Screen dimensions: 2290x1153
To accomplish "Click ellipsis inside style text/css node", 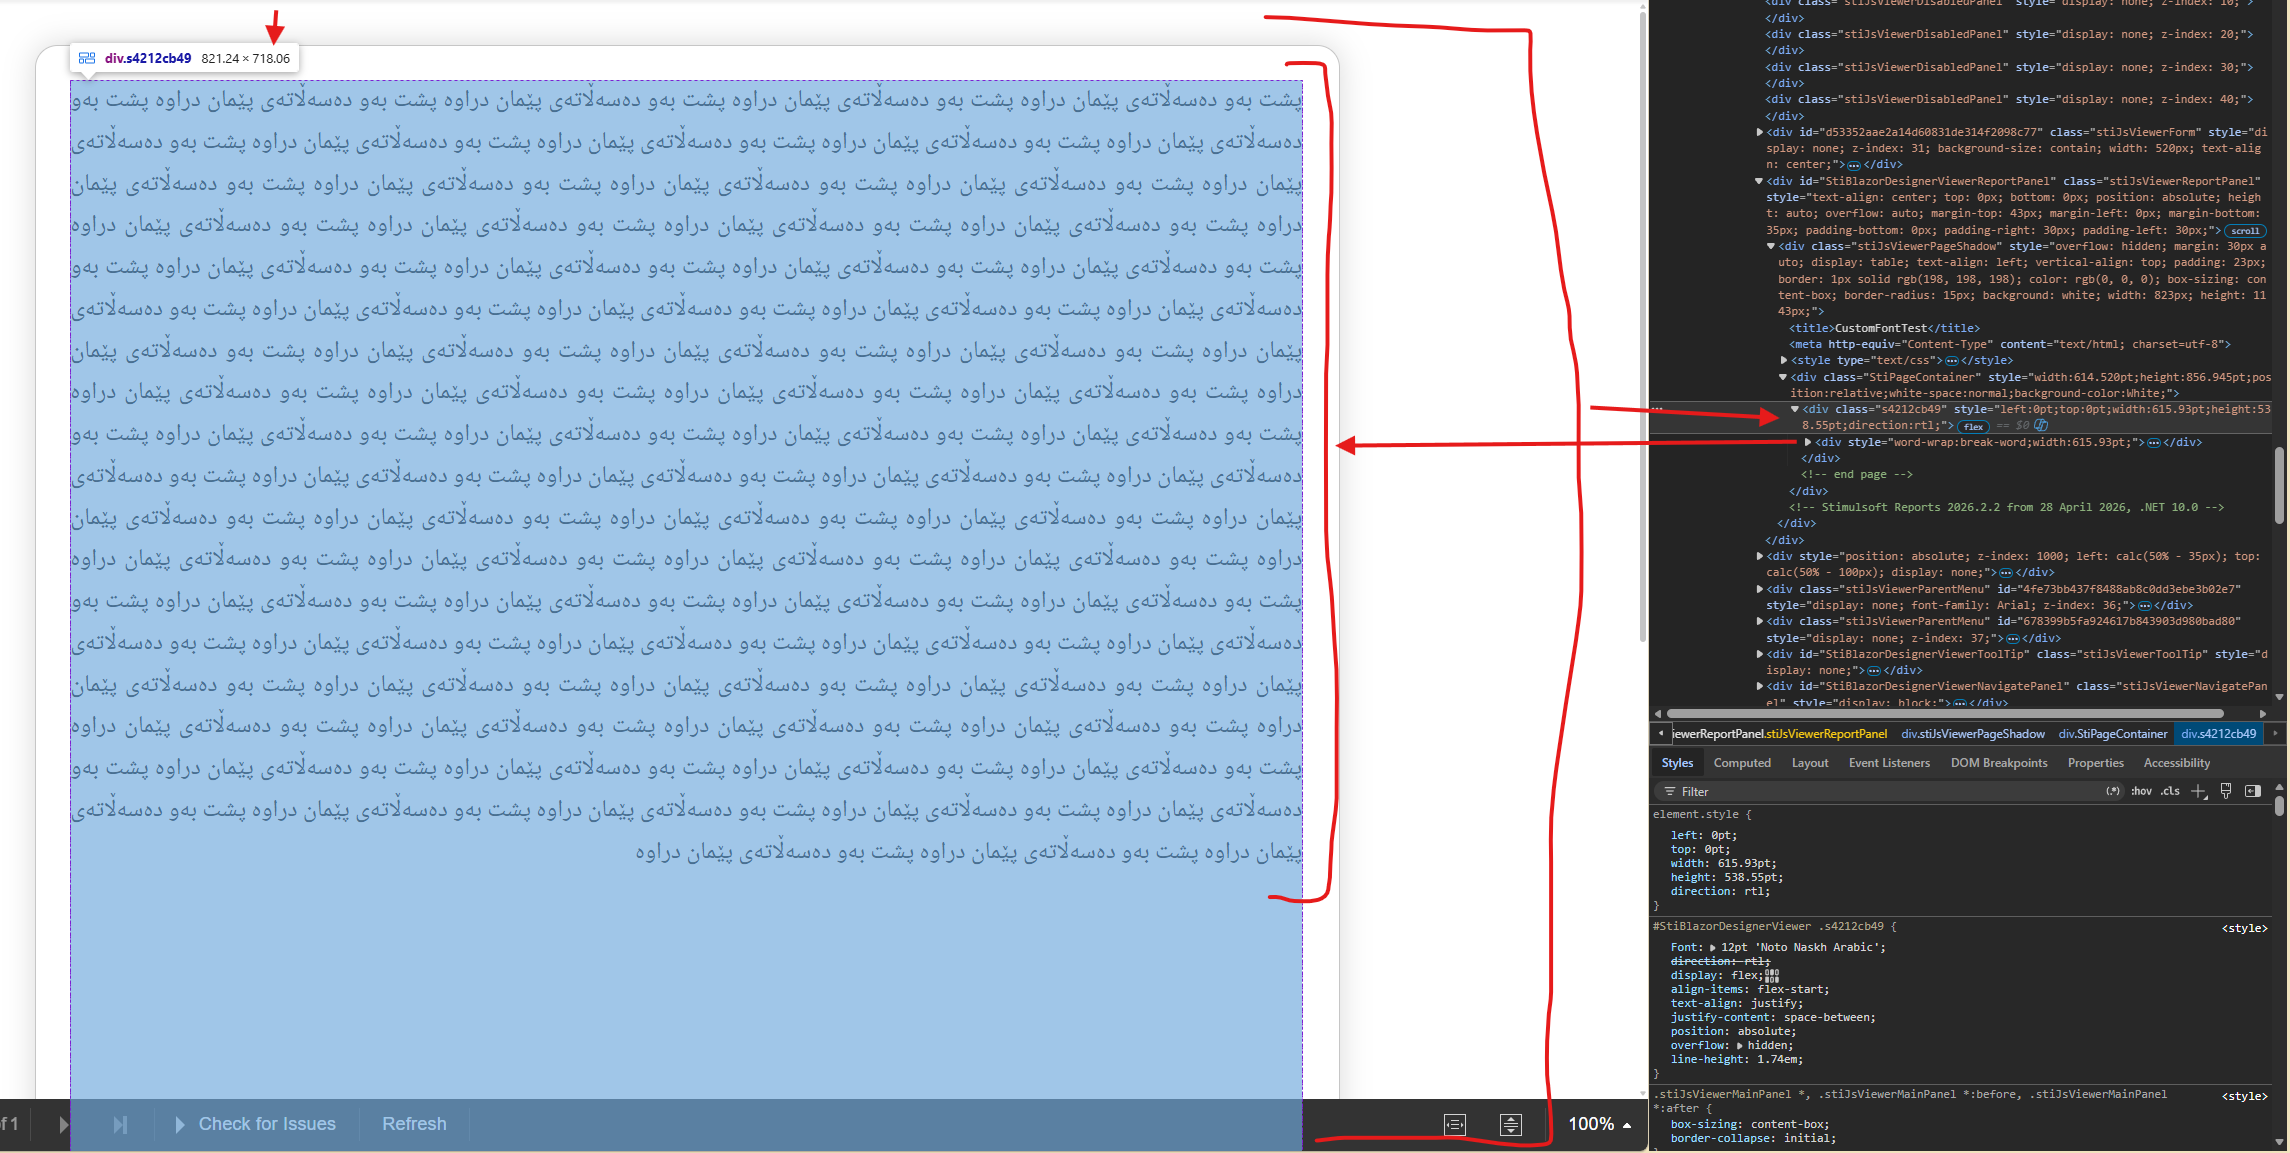I will (1952, 361).
